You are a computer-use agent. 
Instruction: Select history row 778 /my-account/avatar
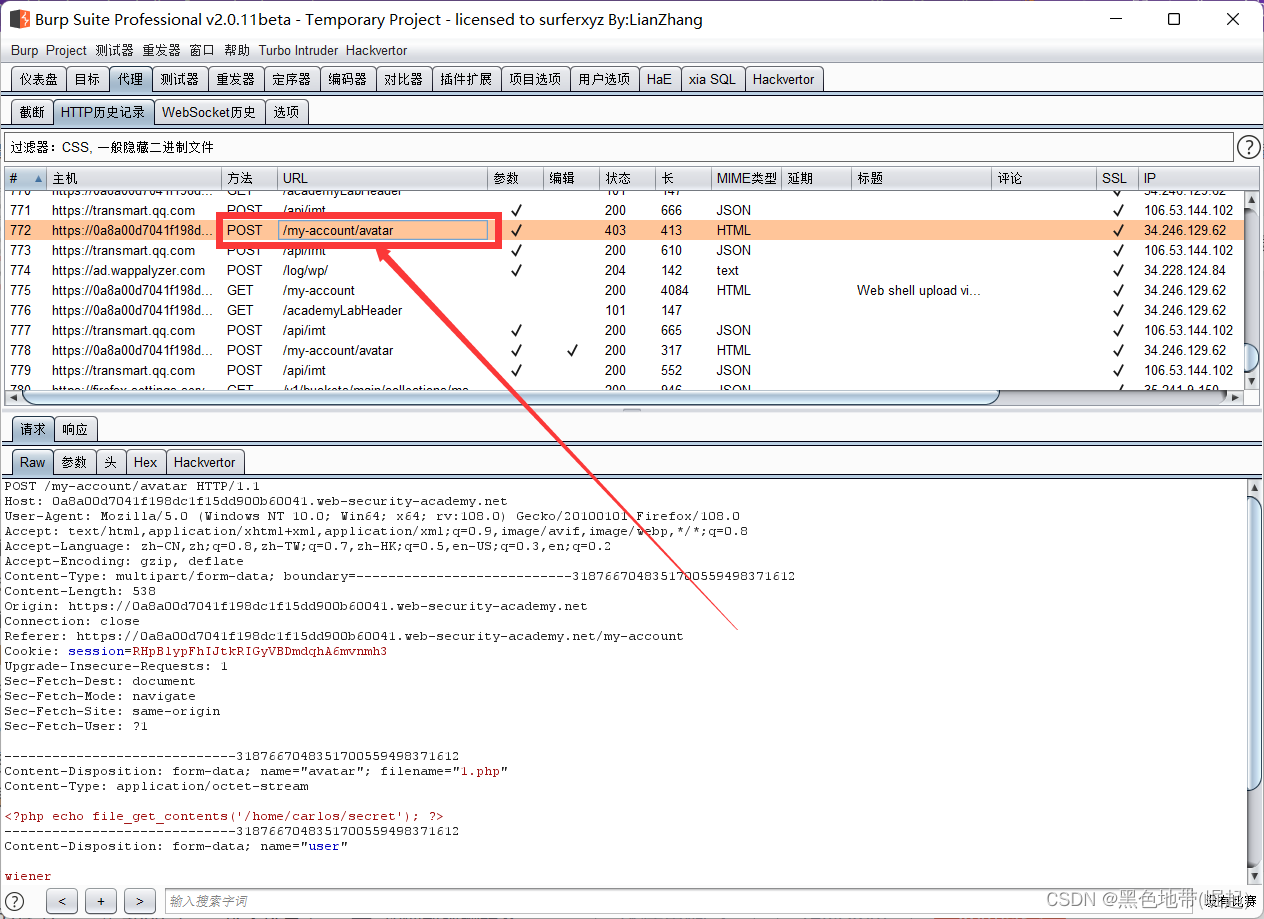624,350
